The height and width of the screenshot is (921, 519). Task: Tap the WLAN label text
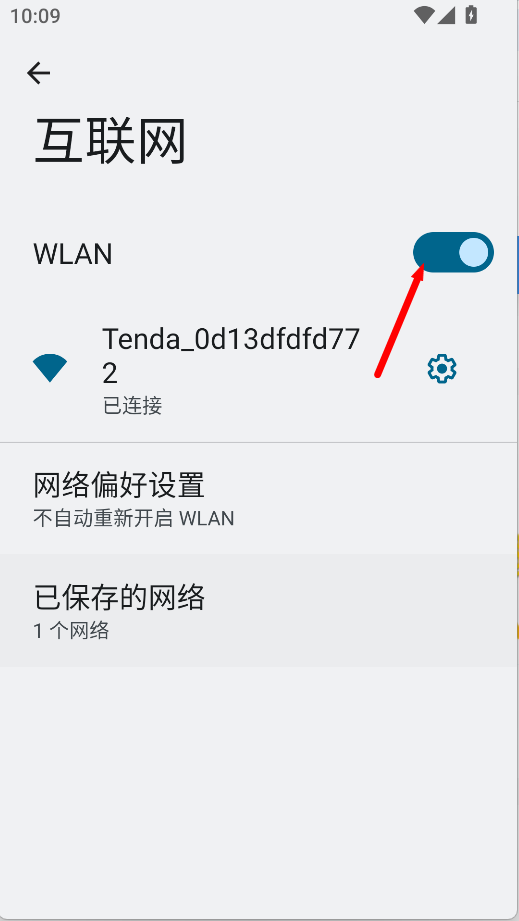point(73,254)
